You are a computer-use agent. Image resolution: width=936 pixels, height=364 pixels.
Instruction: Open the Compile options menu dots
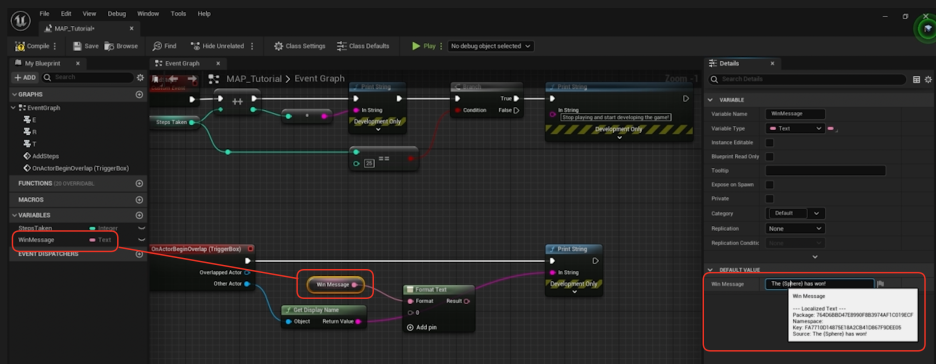(56, 46)
